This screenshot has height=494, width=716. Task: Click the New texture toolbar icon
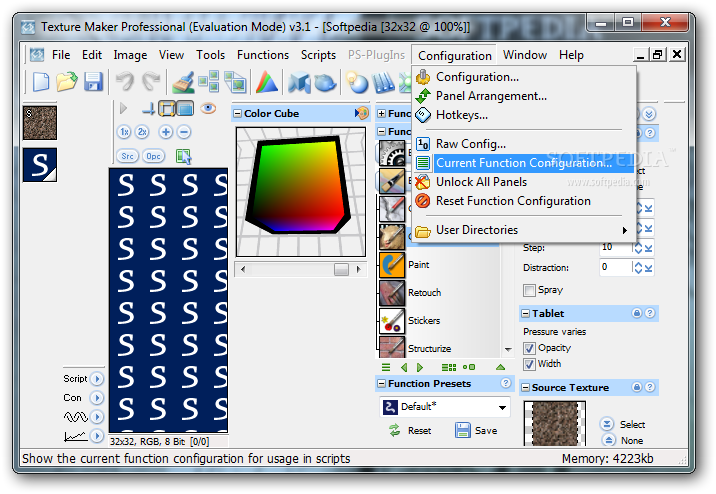(x=41, y=82)
